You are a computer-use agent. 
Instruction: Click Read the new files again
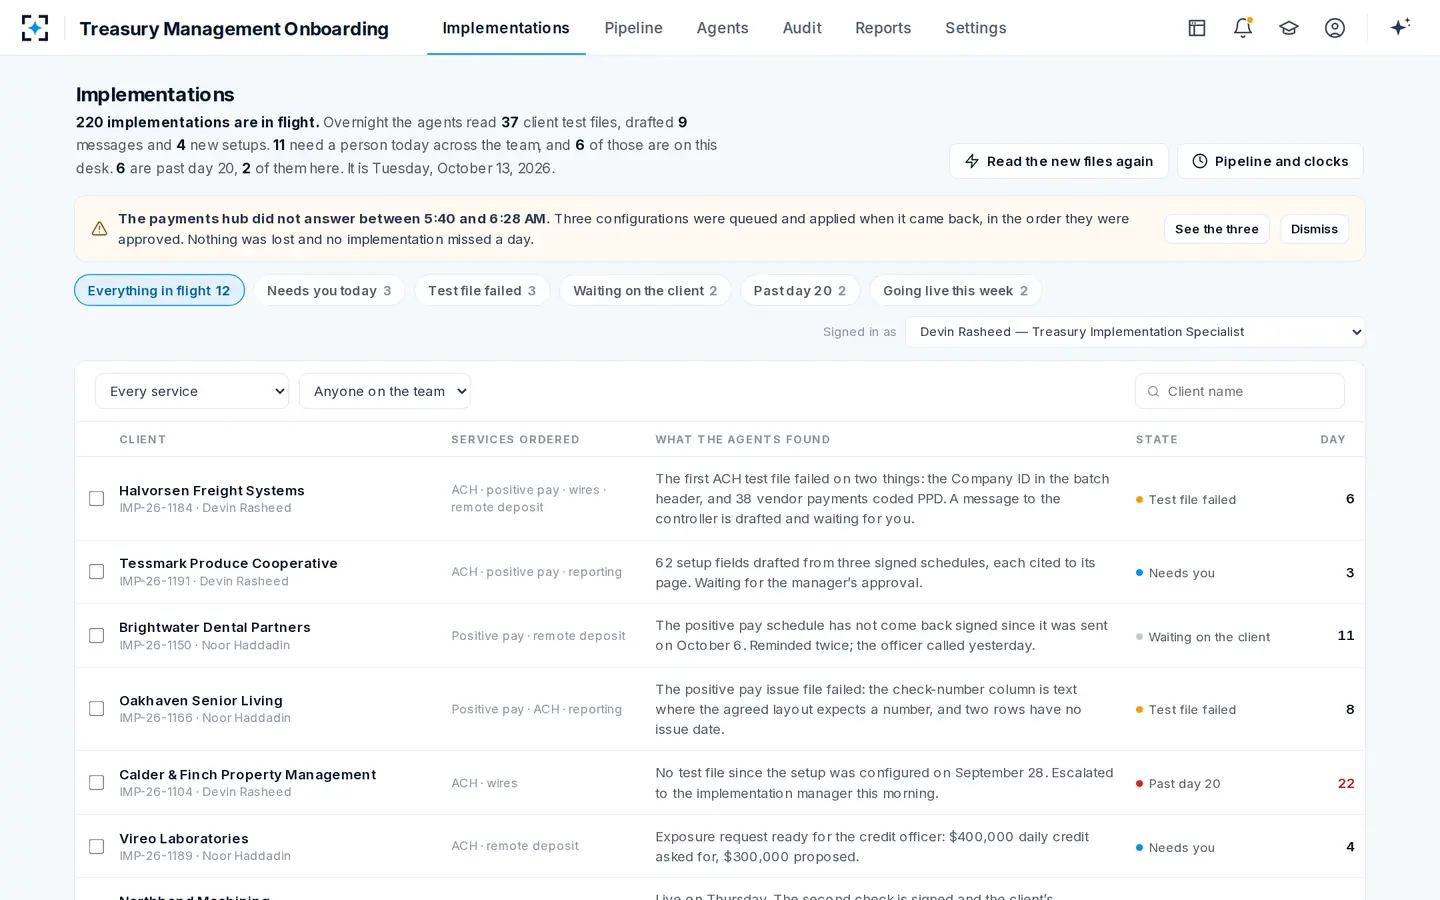[x=1059, y=161]
